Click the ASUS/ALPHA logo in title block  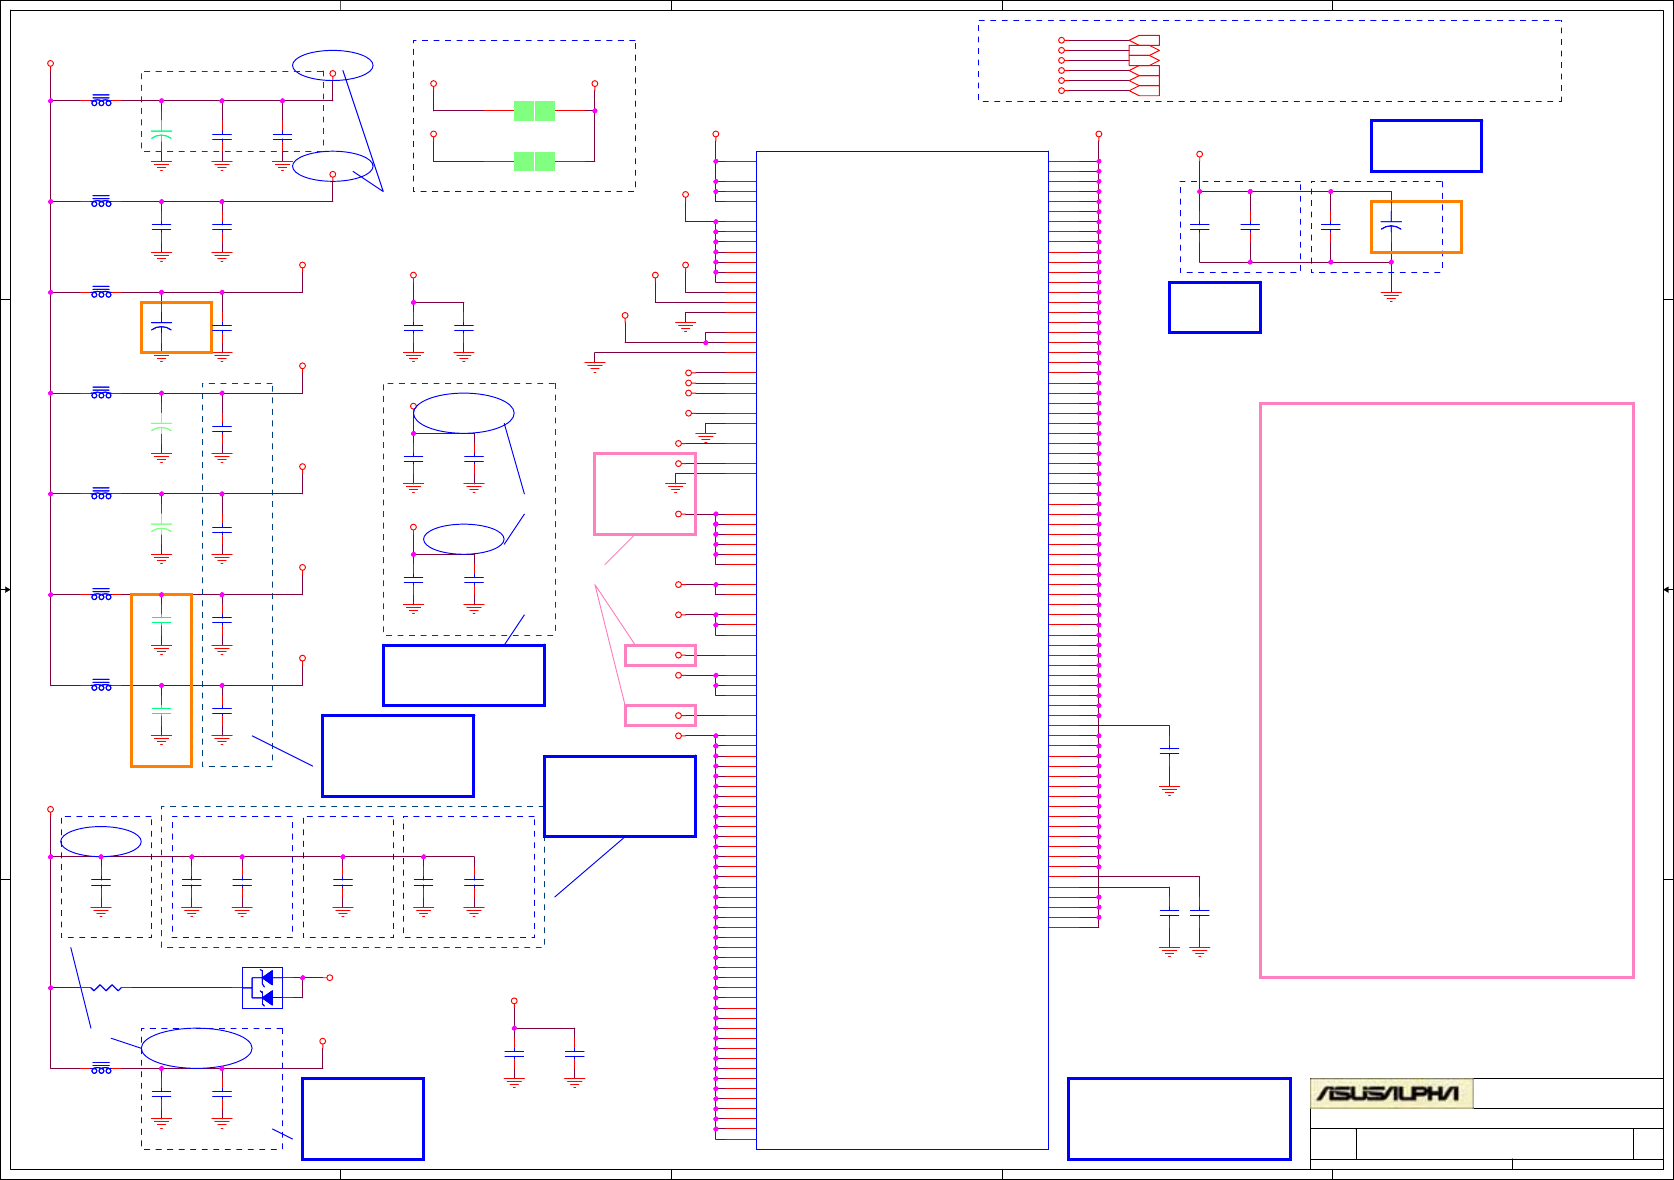tap(1391, 1093)
